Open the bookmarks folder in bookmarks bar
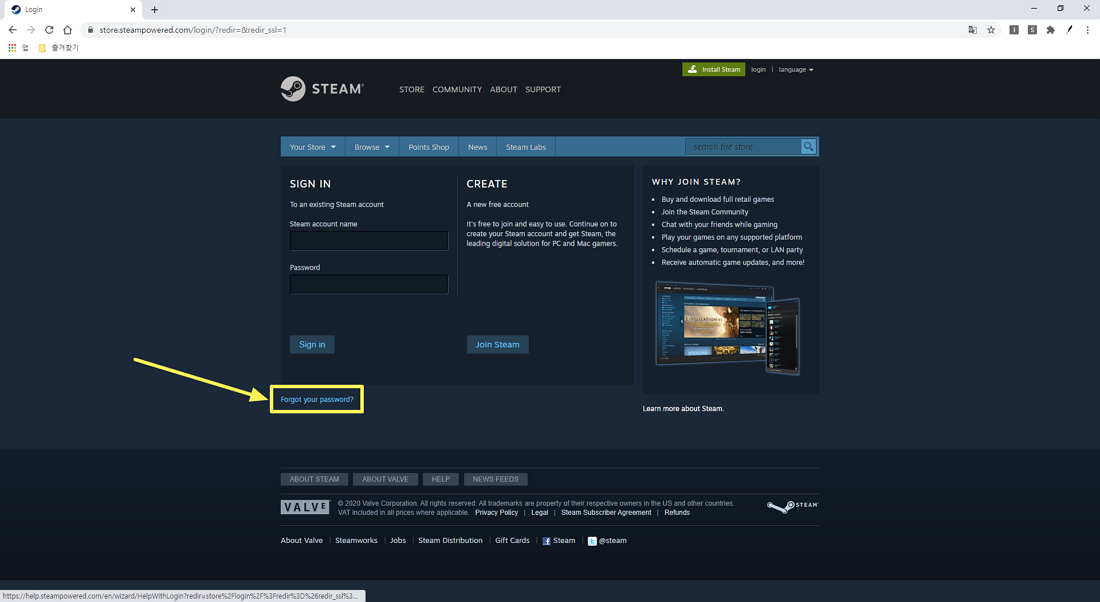Viewport: 1100px width, 602px height. point(58,48)
